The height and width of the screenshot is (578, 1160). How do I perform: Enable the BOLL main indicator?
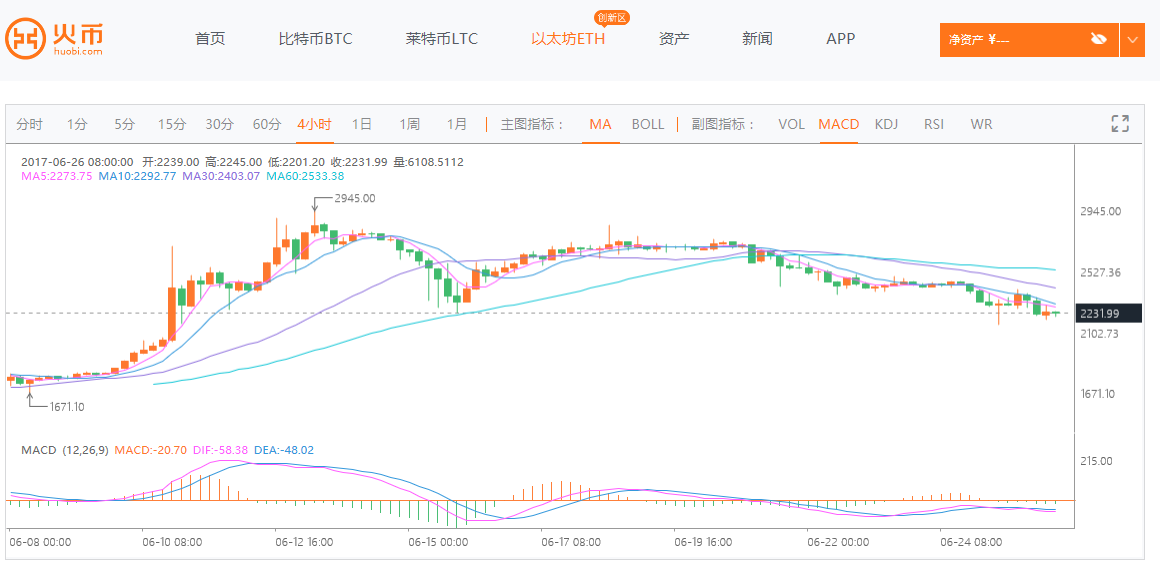coord(648,125)
